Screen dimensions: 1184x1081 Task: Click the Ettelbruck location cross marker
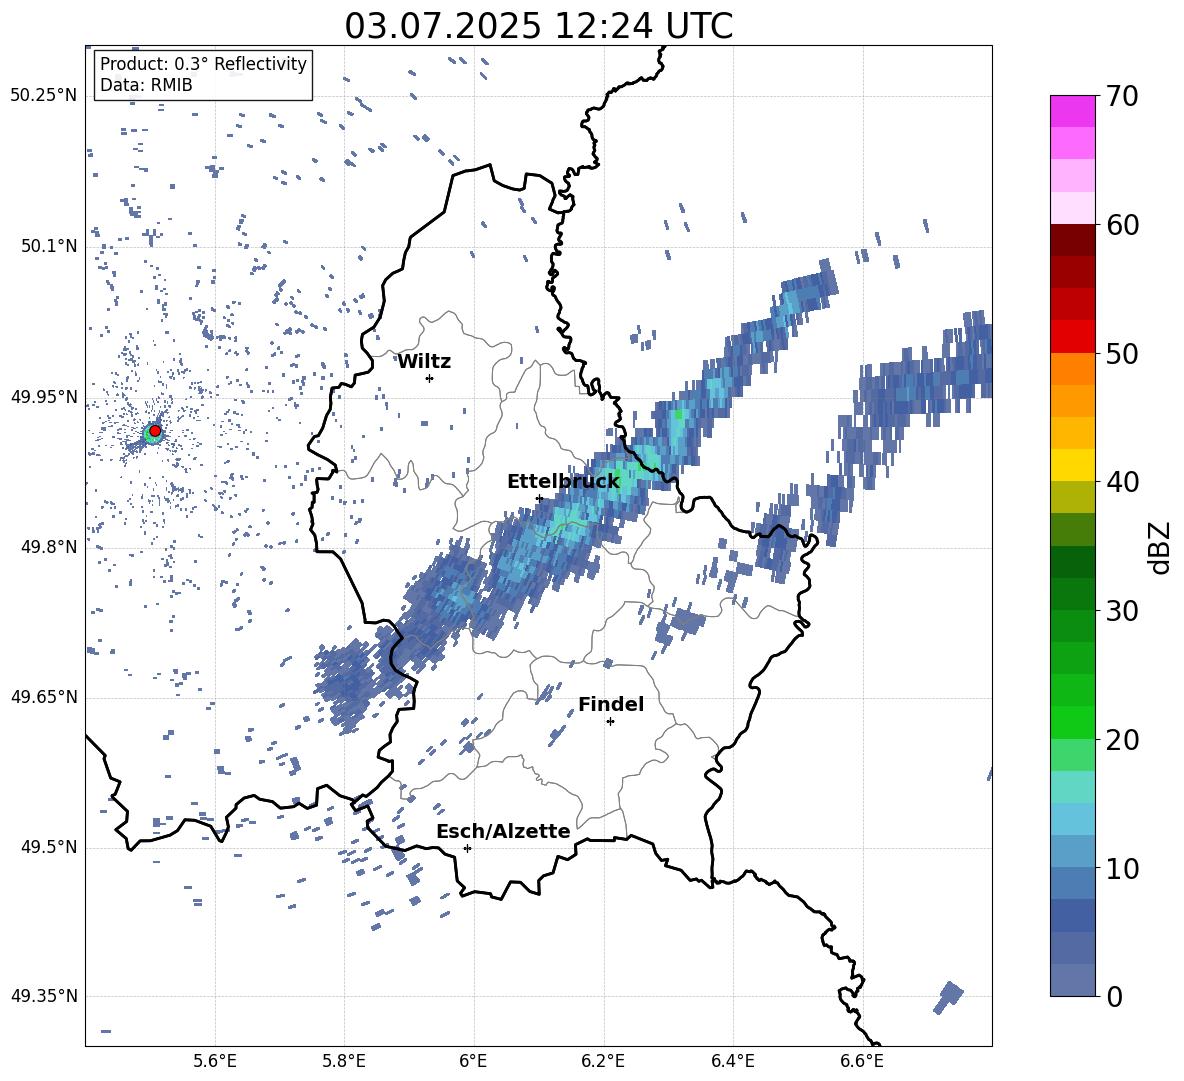pos(539,498)
